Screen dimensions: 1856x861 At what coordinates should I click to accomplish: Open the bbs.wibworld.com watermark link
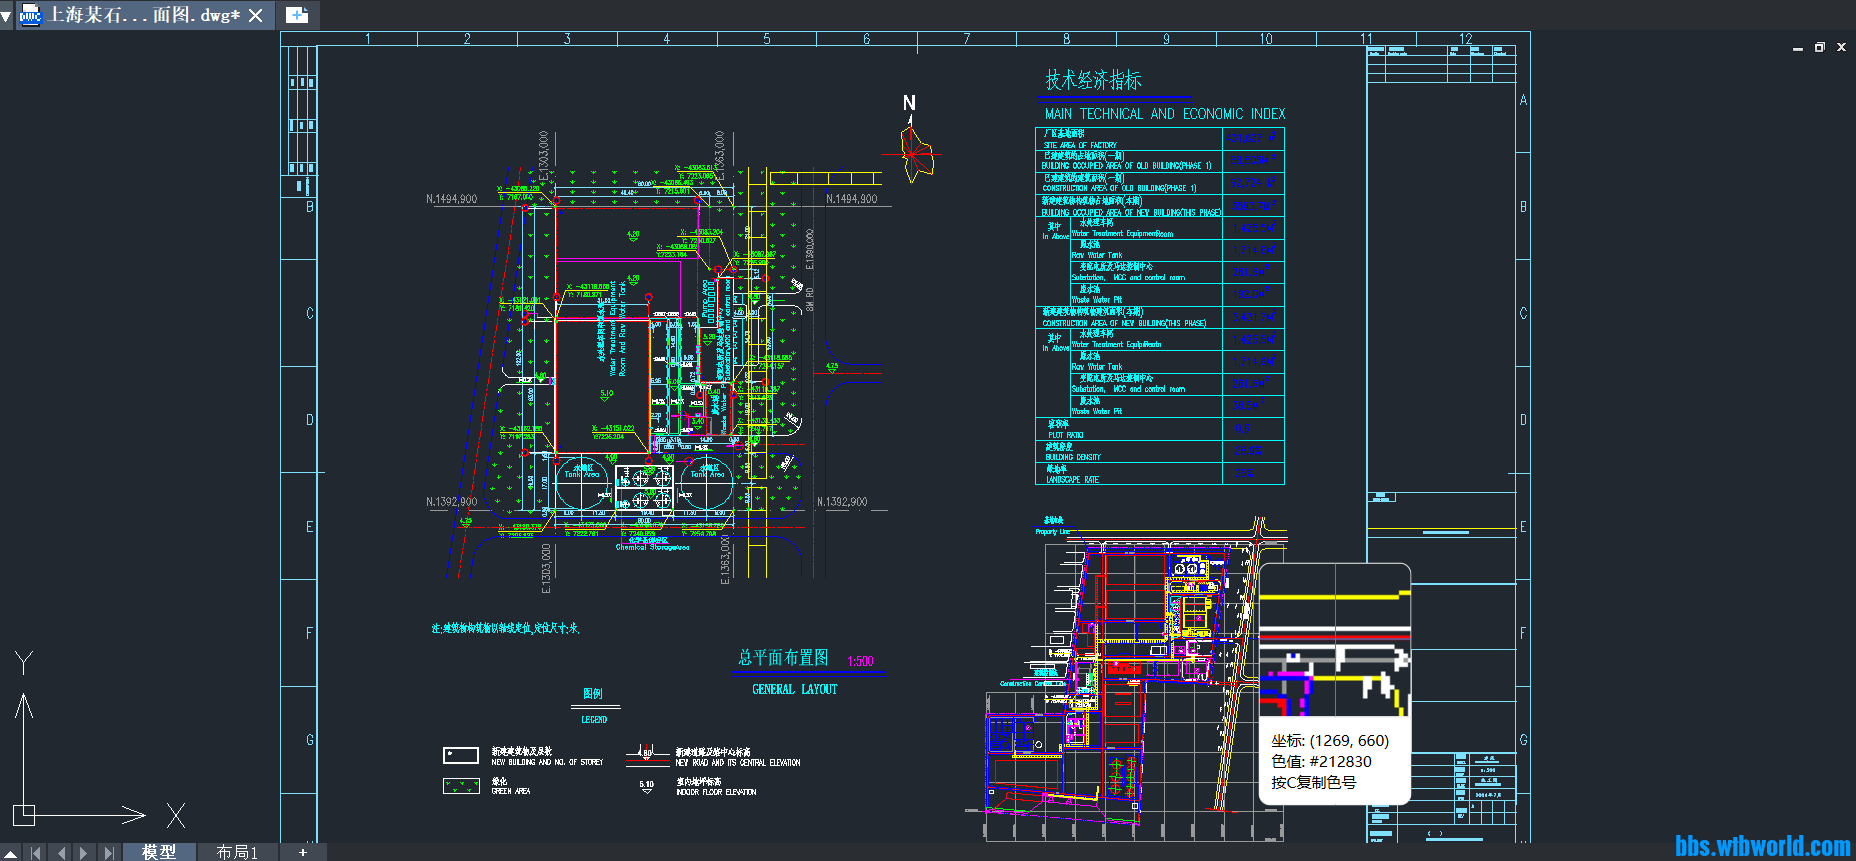click(x=1762, y=846)
